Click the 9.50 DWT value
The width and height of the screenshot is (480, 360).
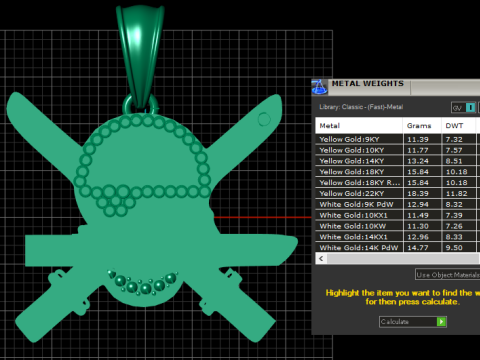click(x=454, y=248)
